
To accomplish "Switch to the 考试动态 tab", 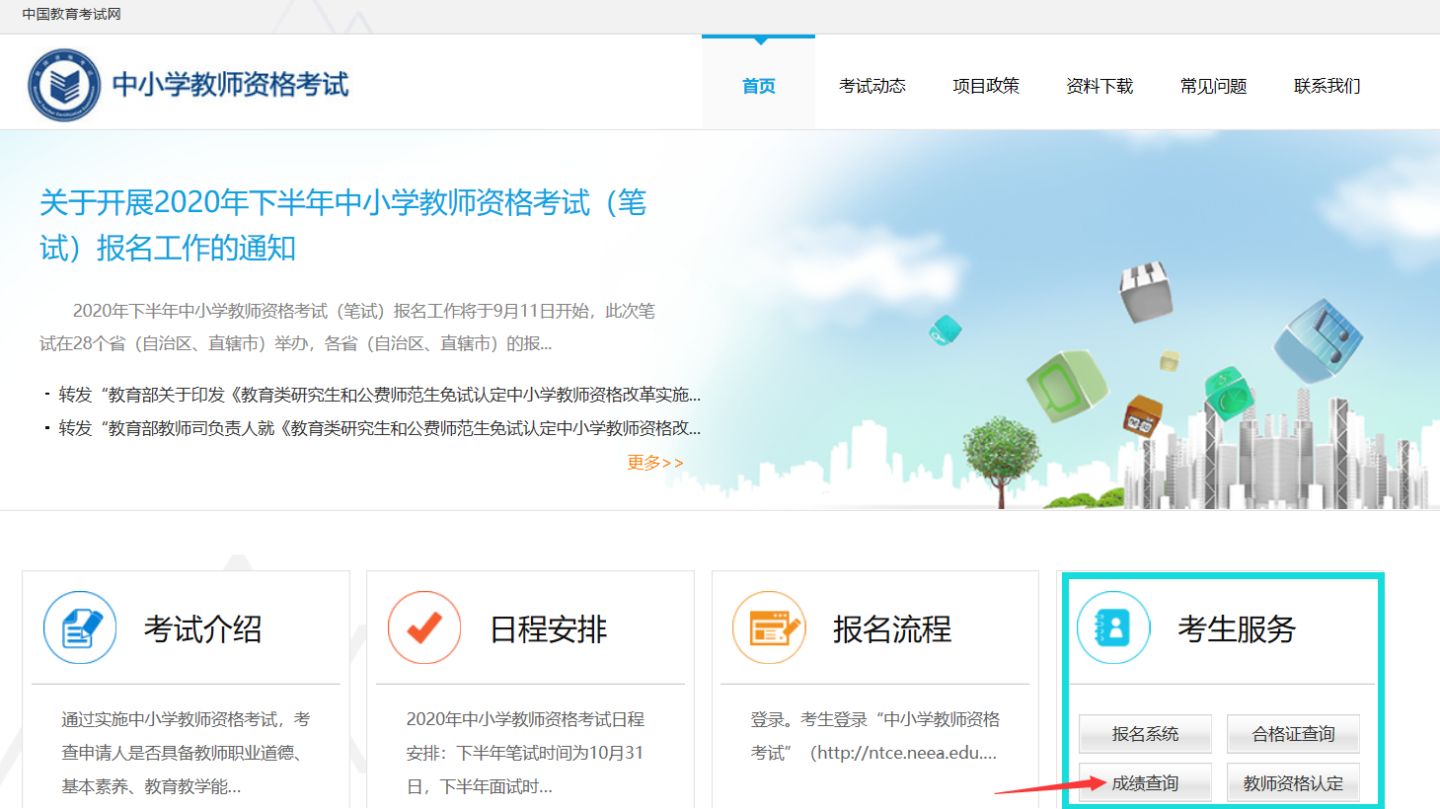I will [x=871, y=86].
